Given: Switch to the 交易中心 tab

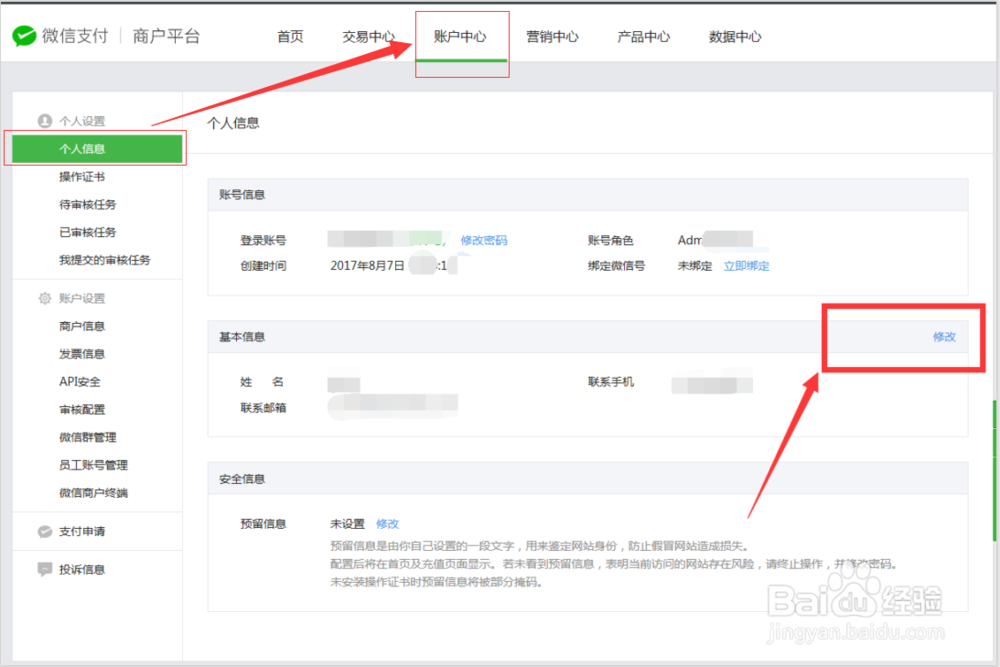Looking at the screenshot, I should (x=369, y=36).
